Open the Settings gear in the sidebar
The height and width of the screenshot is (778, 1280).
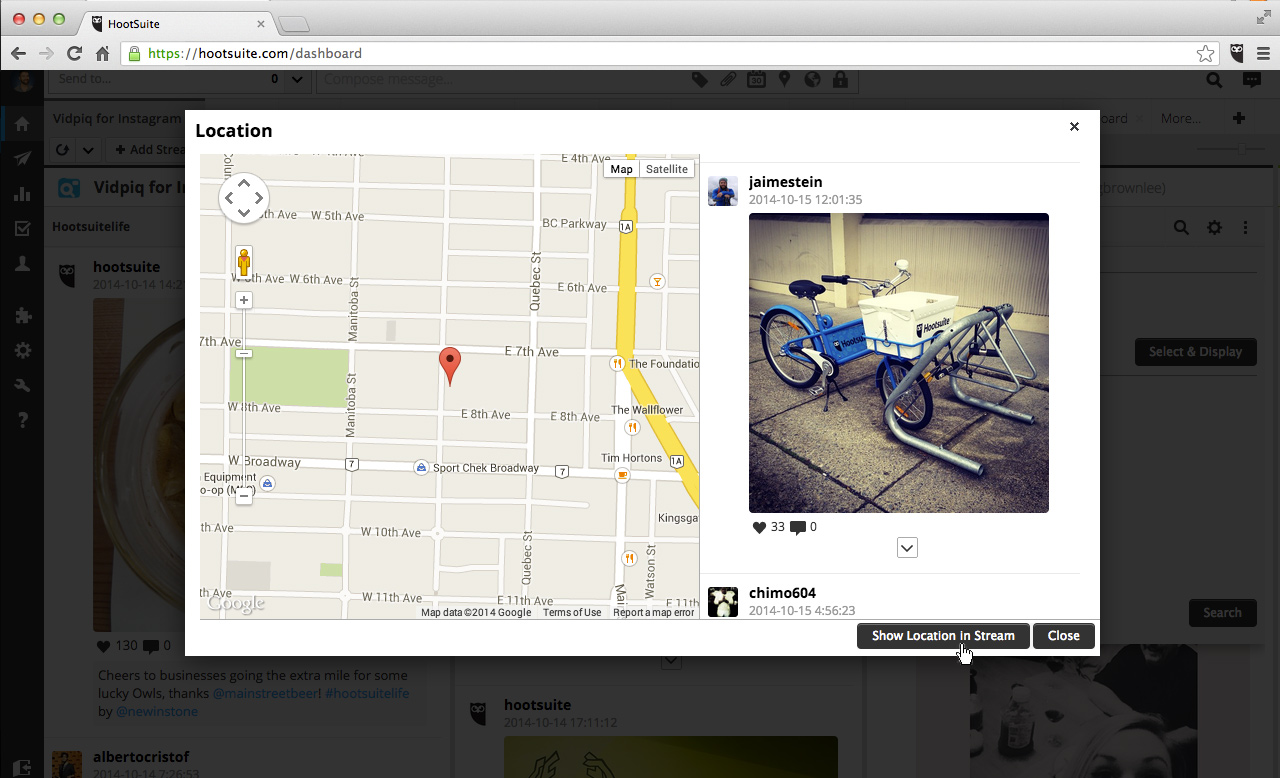pos(22,350)
